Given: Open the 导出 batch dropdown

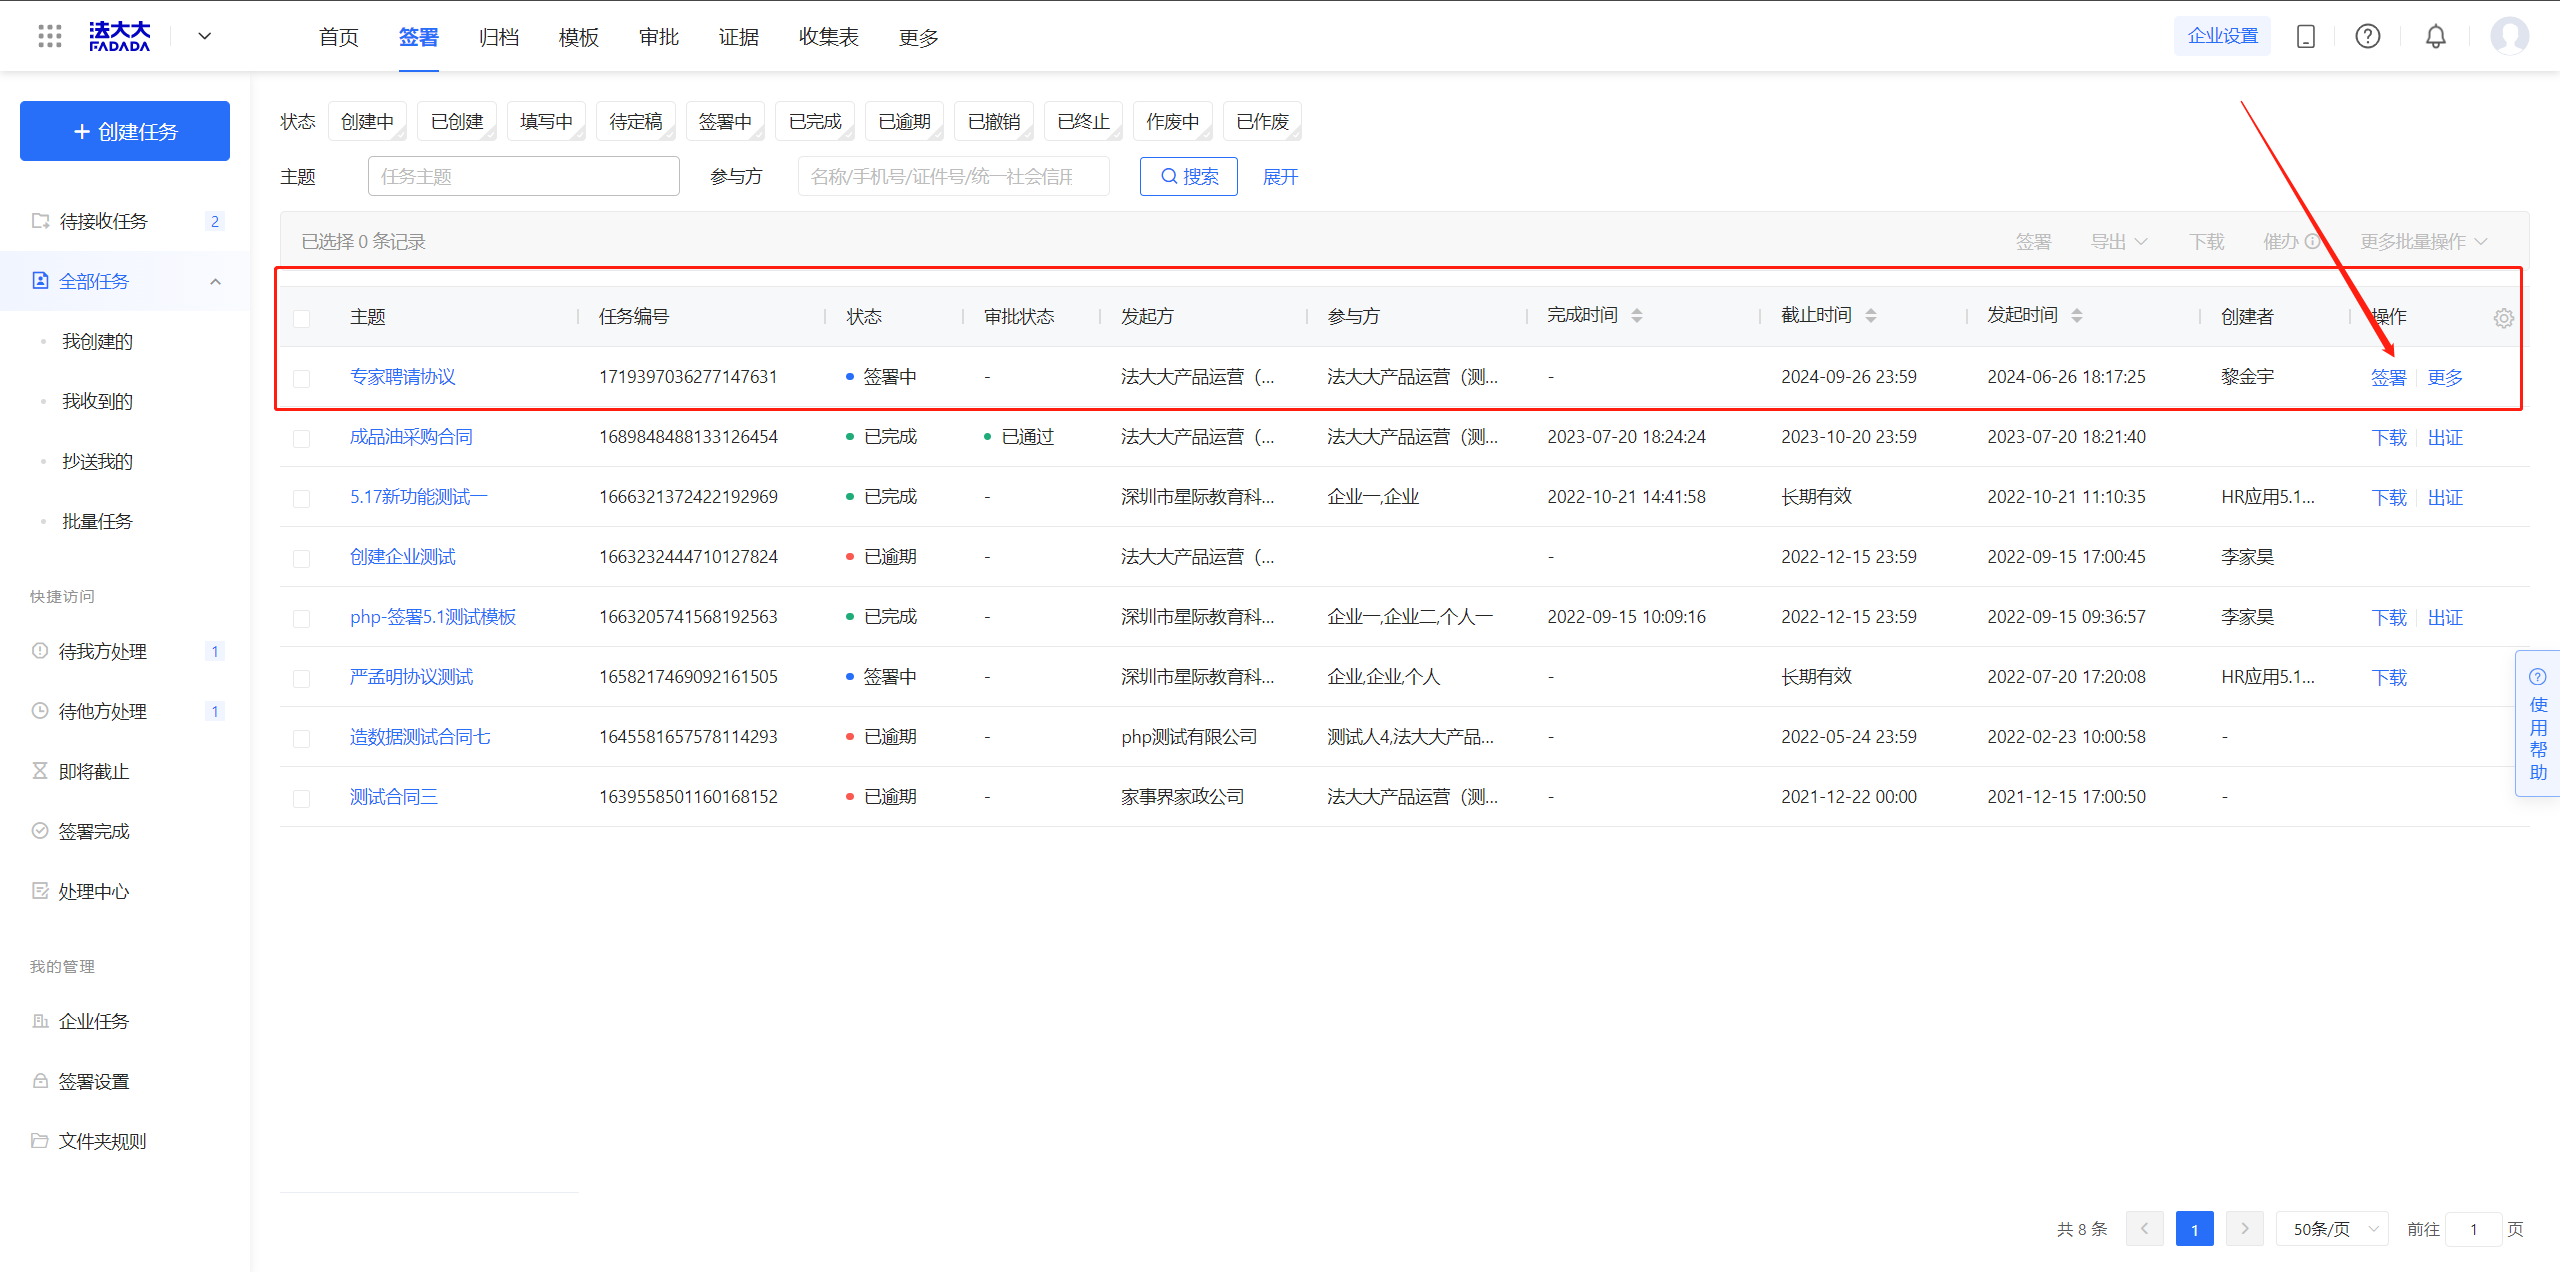Looking at the screenshot, I should [2119, 241].
